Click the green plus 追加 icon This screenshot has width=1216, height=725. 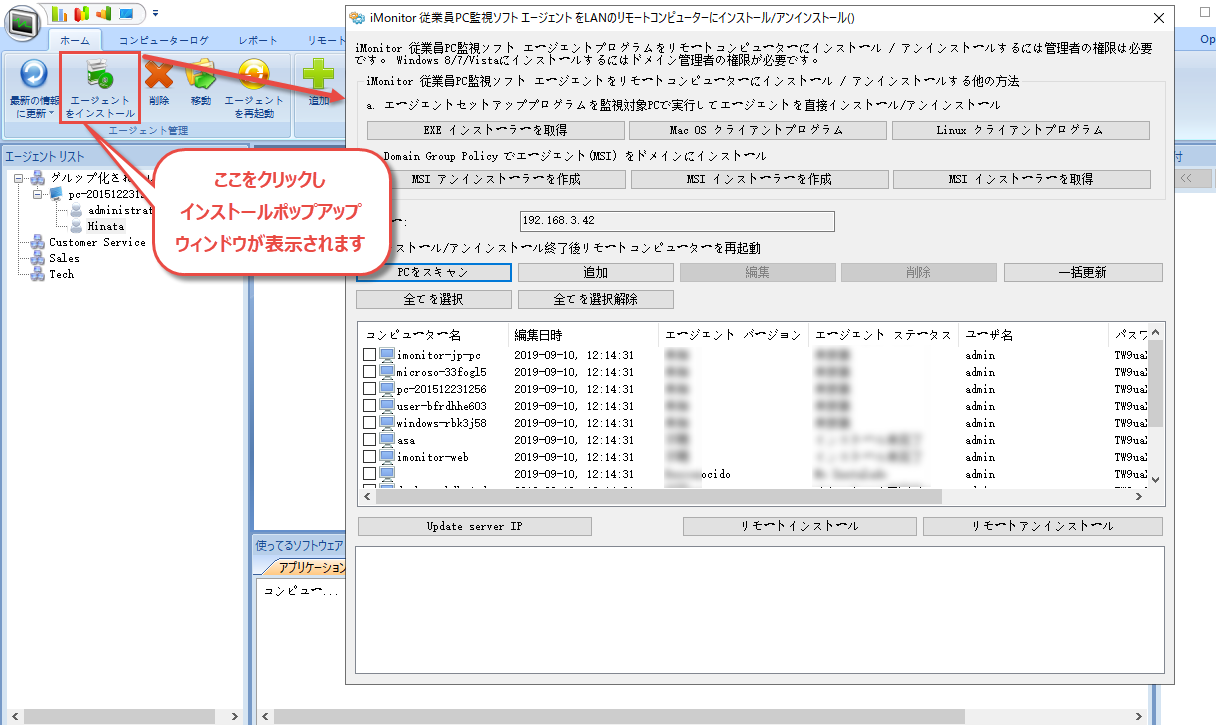[x=319, y=75]
